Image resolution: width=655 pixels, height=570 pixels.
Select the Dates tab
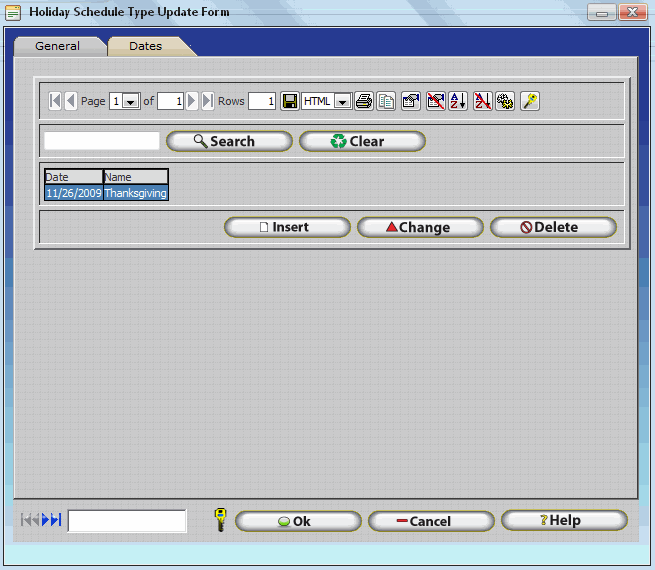tap(146, 46)
